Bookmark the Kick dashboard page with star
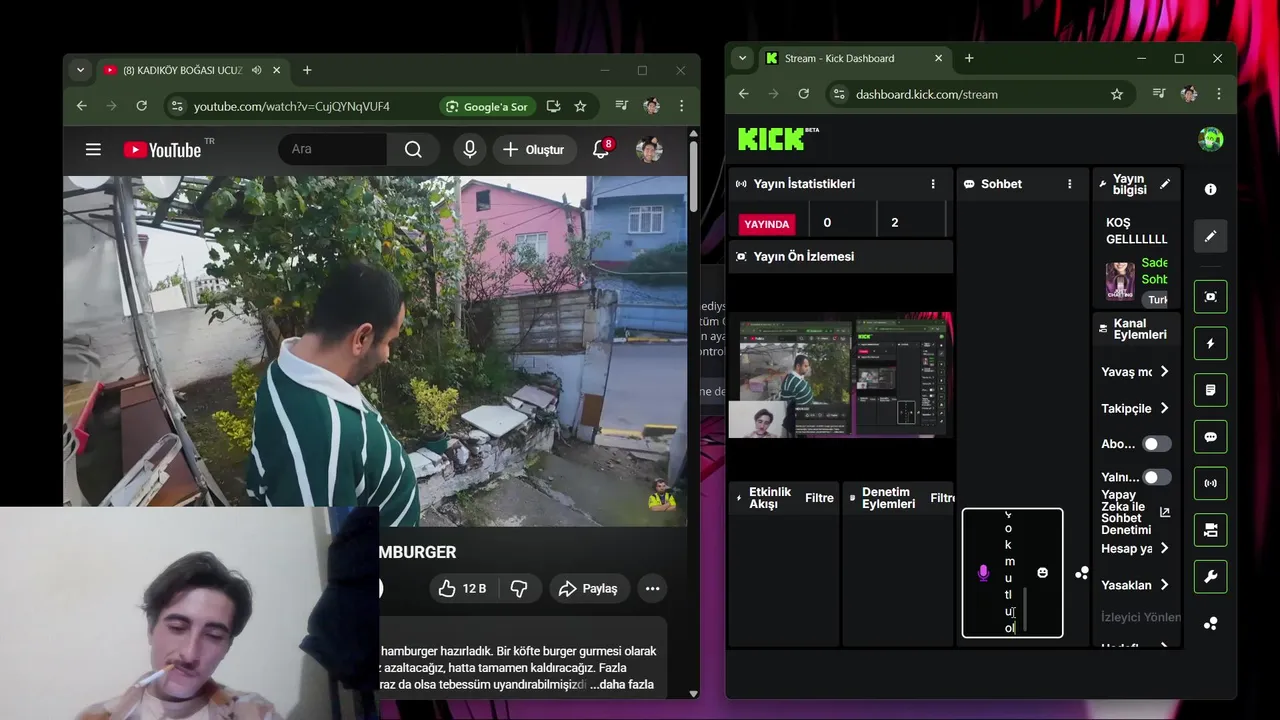The width and height of the screenshot is (1280, 720). pos(1117,94)
